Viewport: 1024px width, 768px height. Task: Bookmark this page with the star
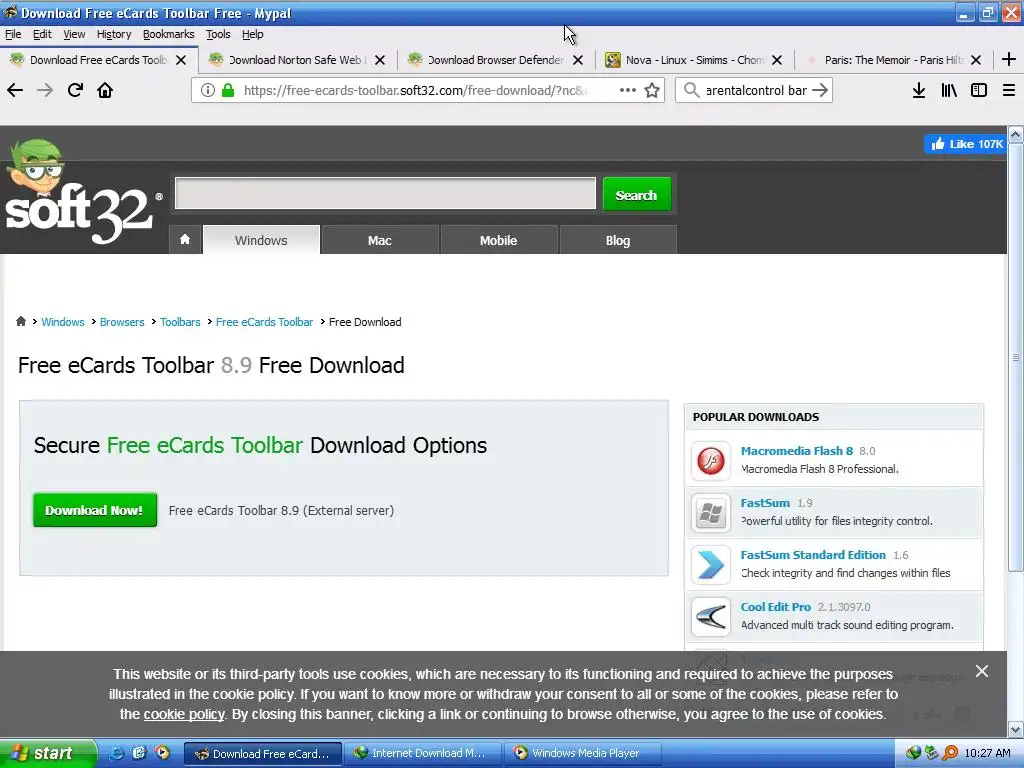point(652,90)
